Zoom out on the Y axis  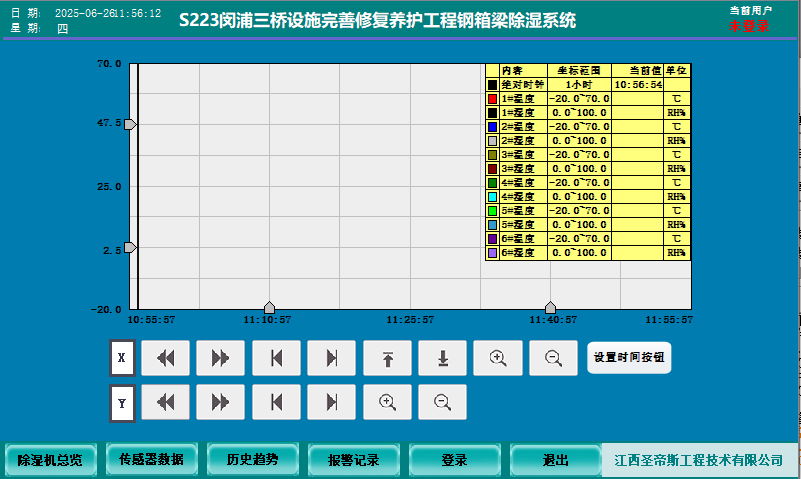pyautogui.click(x=442, y=402)
